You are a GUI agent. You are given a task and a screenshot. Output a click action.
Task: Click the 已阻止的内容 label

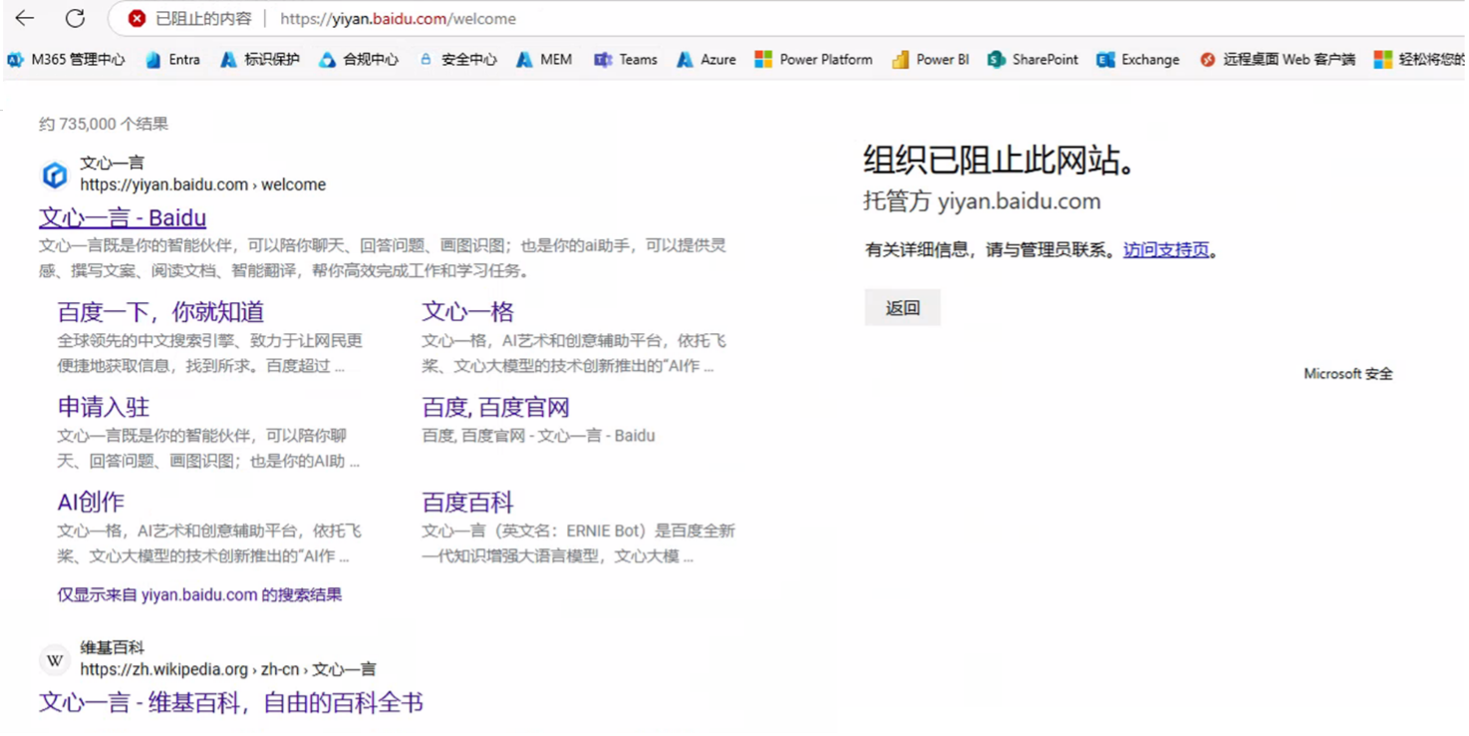coord(203,18)
